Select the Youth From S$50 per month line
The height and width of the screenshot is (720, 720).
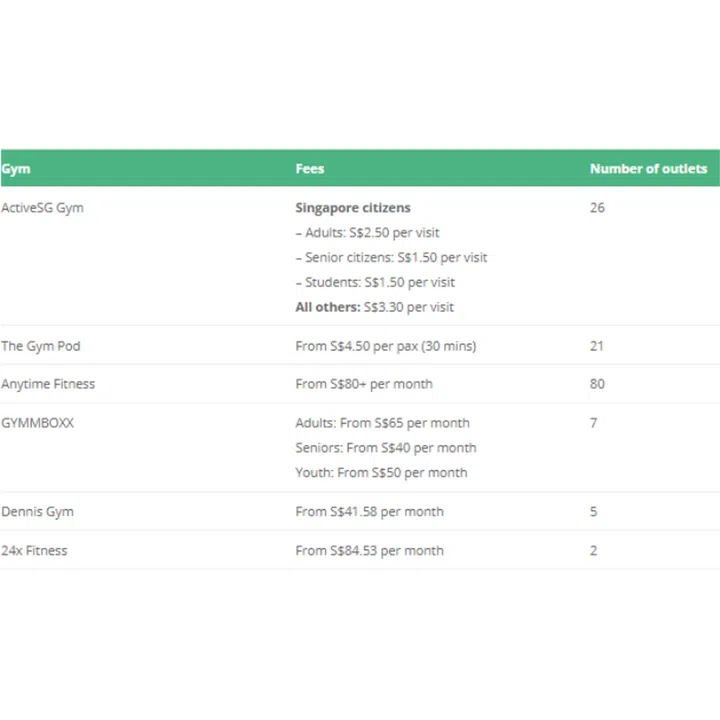[x=381, y=472]
